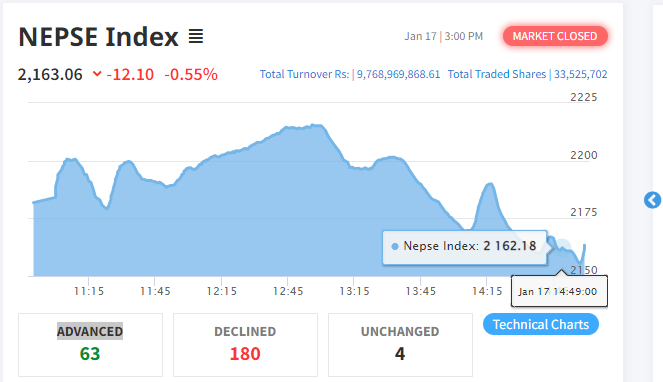Click the 12:45 time-axis label

pyautogui.click(x=288, y=291)
